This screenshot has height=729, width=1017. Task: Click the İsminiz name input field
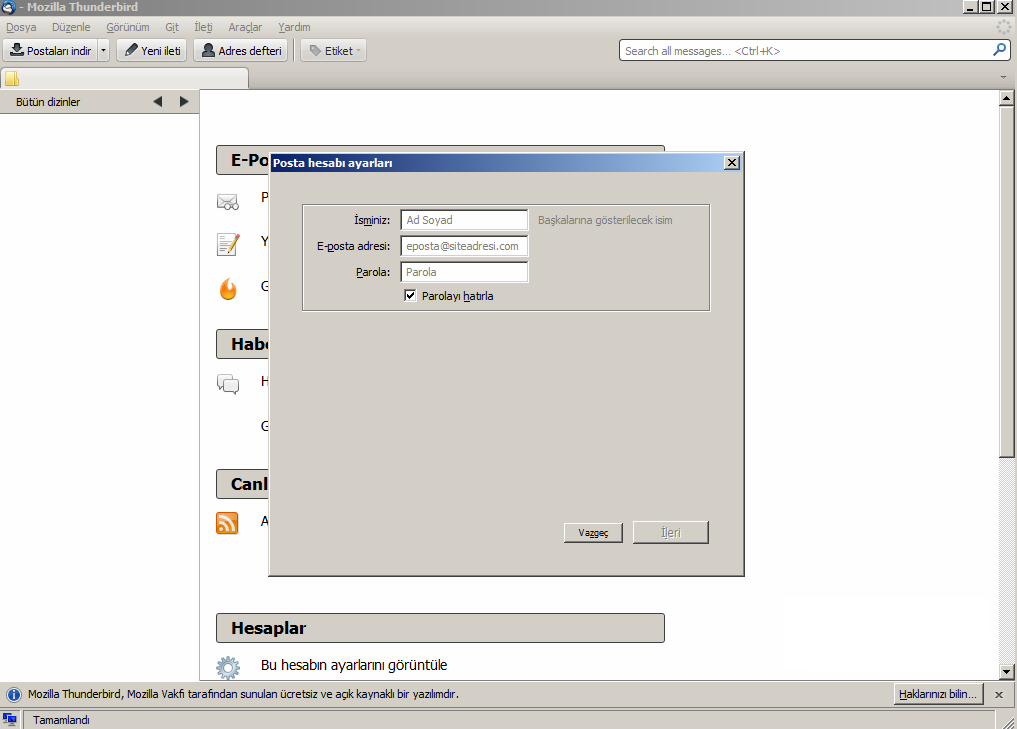(x=464, y=220)
